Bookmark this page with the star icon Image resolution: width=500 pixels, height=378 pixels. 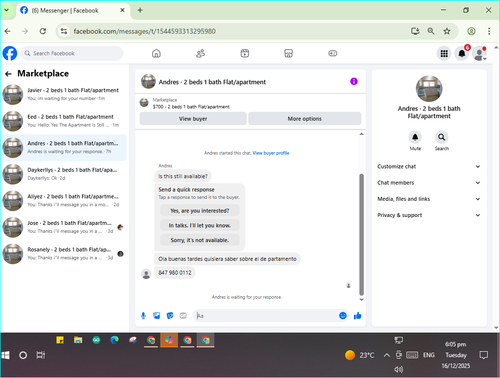(x=447, y=31)
